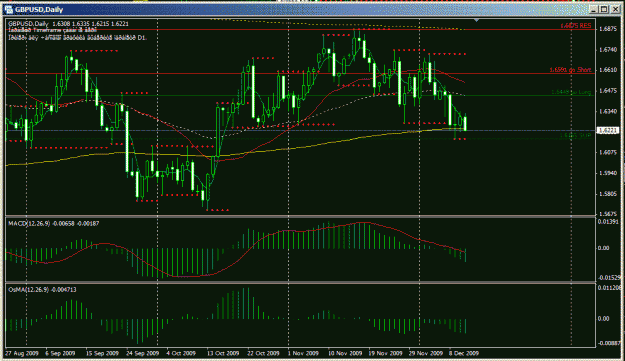Click the 1.5675 price scale value
625x361 pixels.
point(607,214)
